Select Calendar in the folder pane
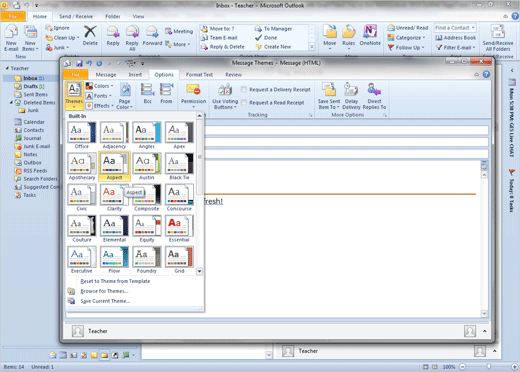520x372 pixels. tap(34, 122)
